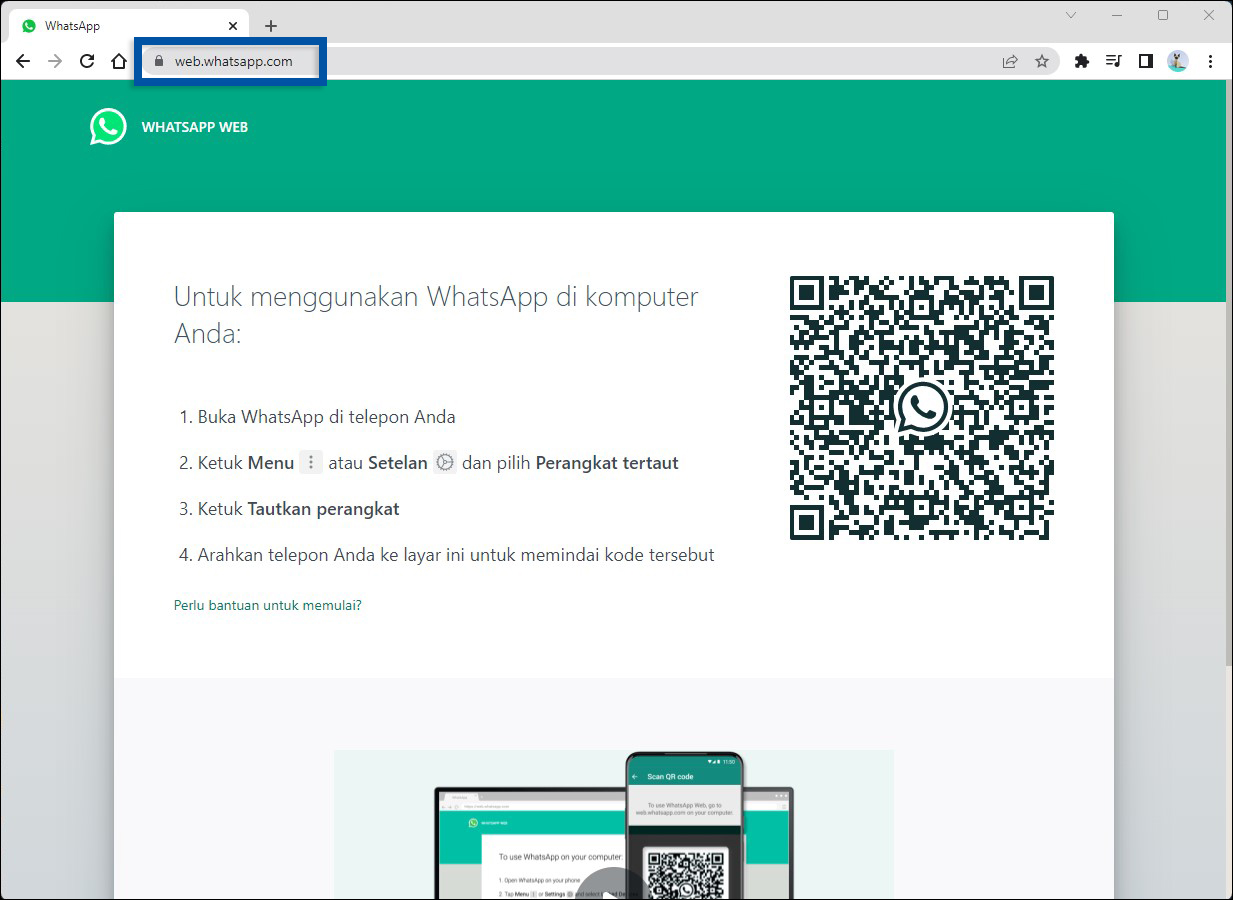Open the Chrome three-dot menu
Viewport: 1233px width, 900px height.
click(x=1211, y=61)
